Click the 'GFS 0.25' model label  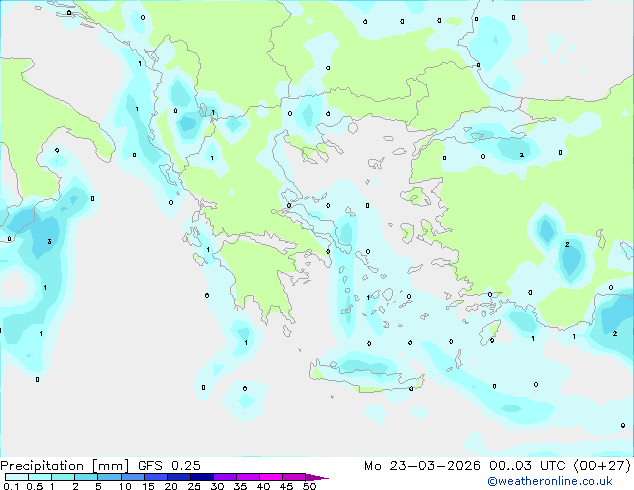[169, 466]
